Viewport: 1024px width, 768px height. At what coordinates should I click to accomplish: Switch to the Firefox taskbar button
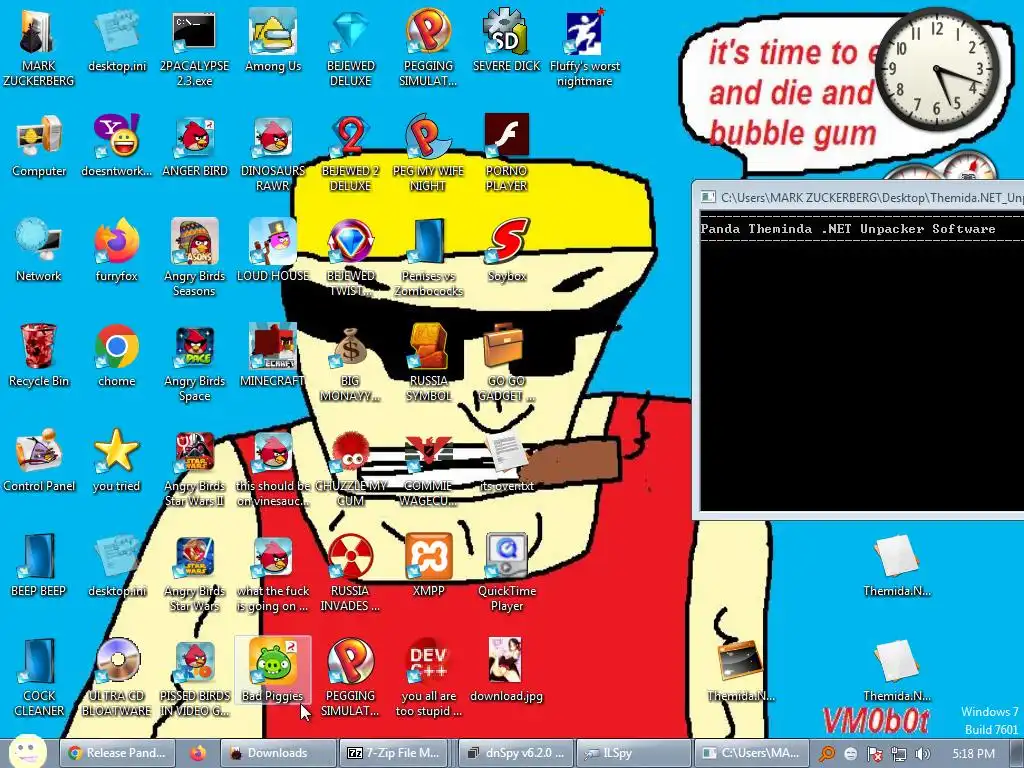[x=198, y=753]
